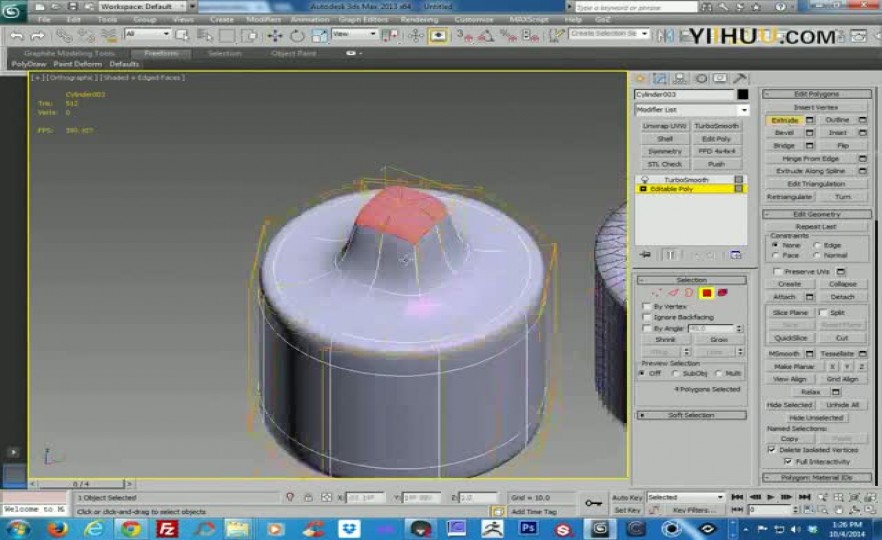This screenshot has height=540, width=882.
Task: Uncheck Delete Isolated Vertices checkbox
Action: (772, 450)
